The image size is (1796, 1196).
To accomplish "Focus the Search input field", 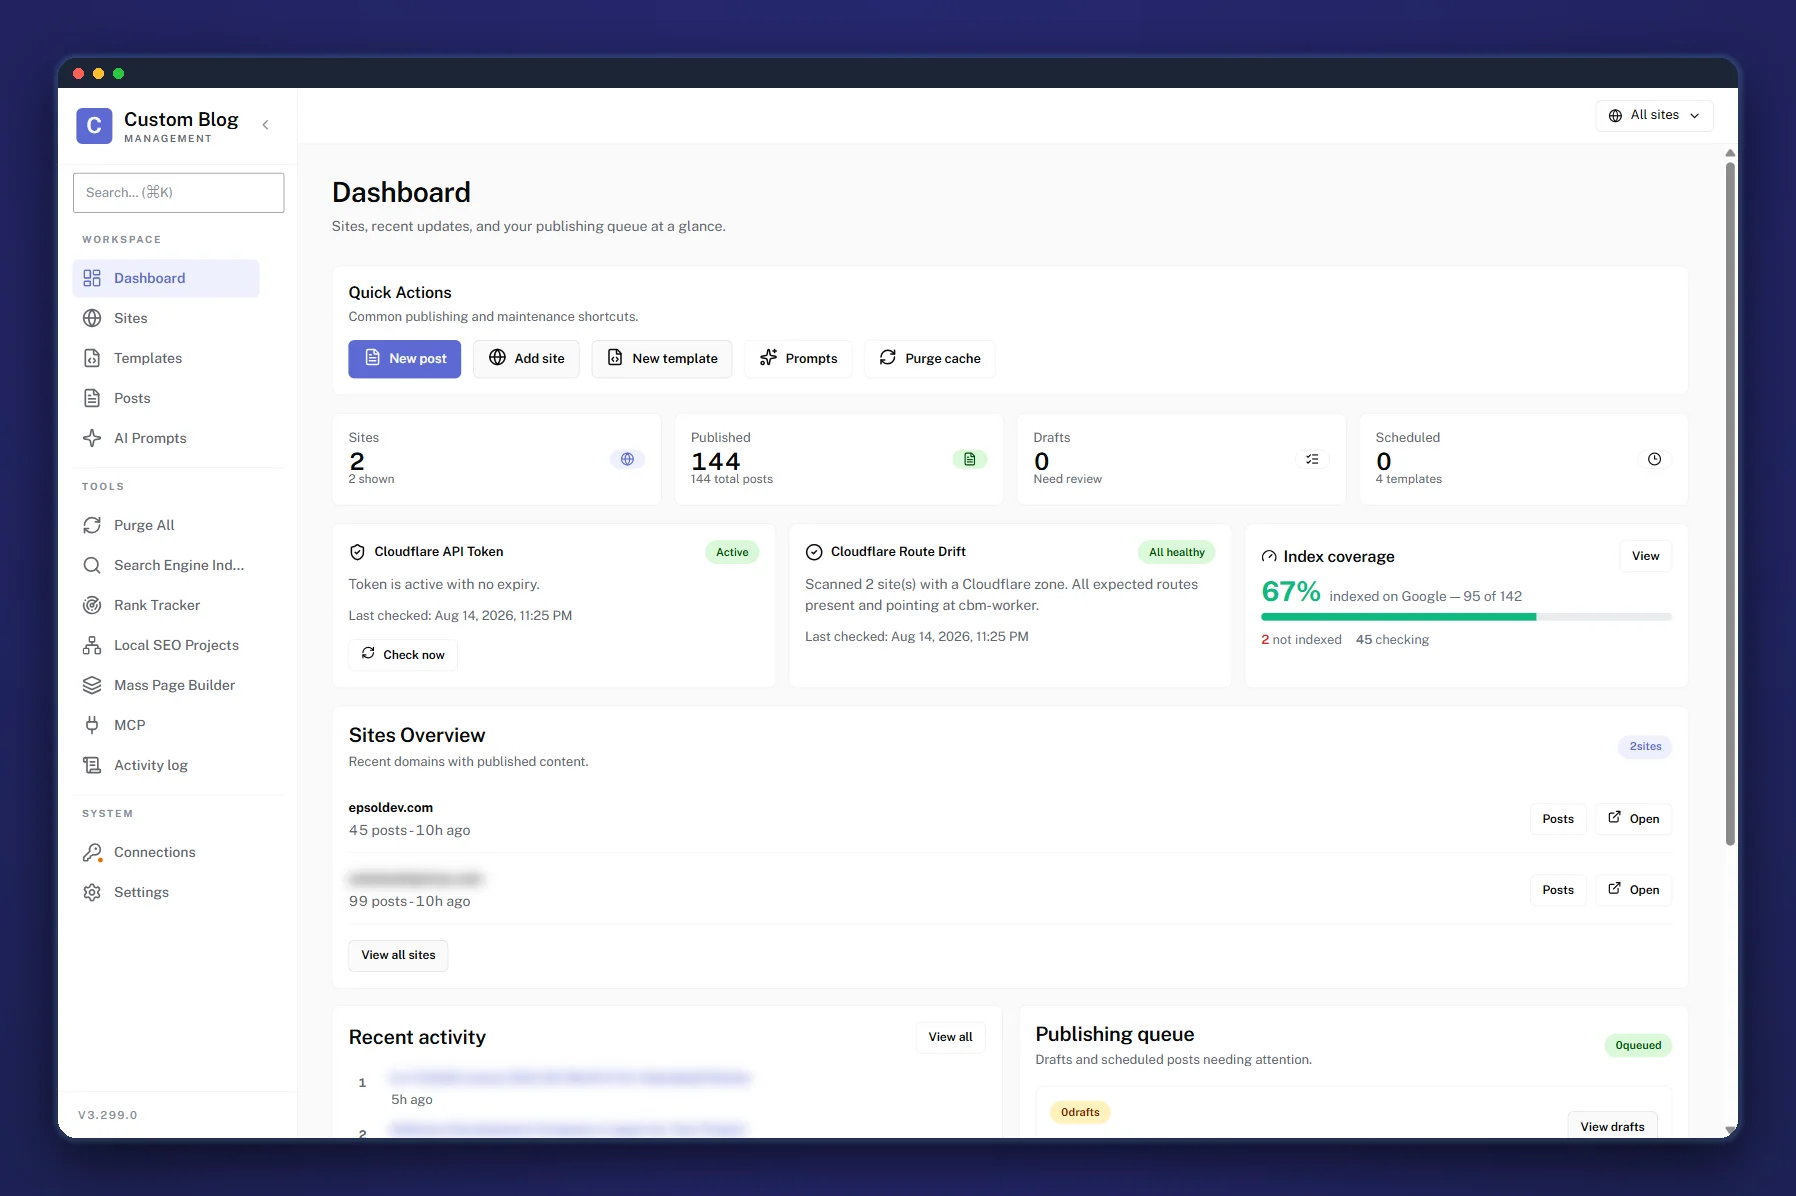I will [178, 192].
